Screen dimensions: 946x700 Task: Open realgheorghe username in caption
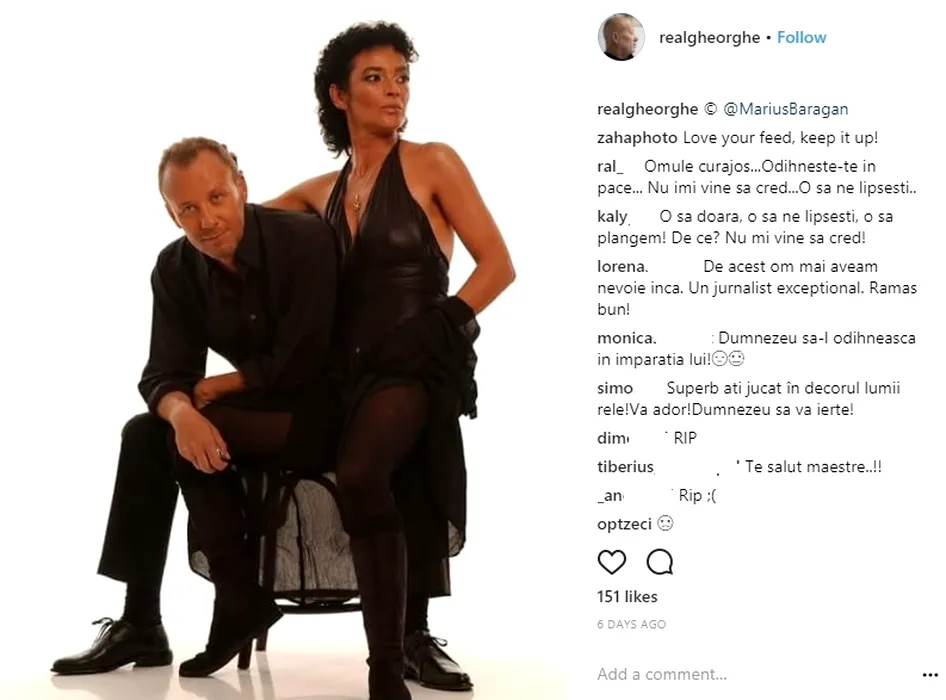pyautogui.click(x=647, y=109)
